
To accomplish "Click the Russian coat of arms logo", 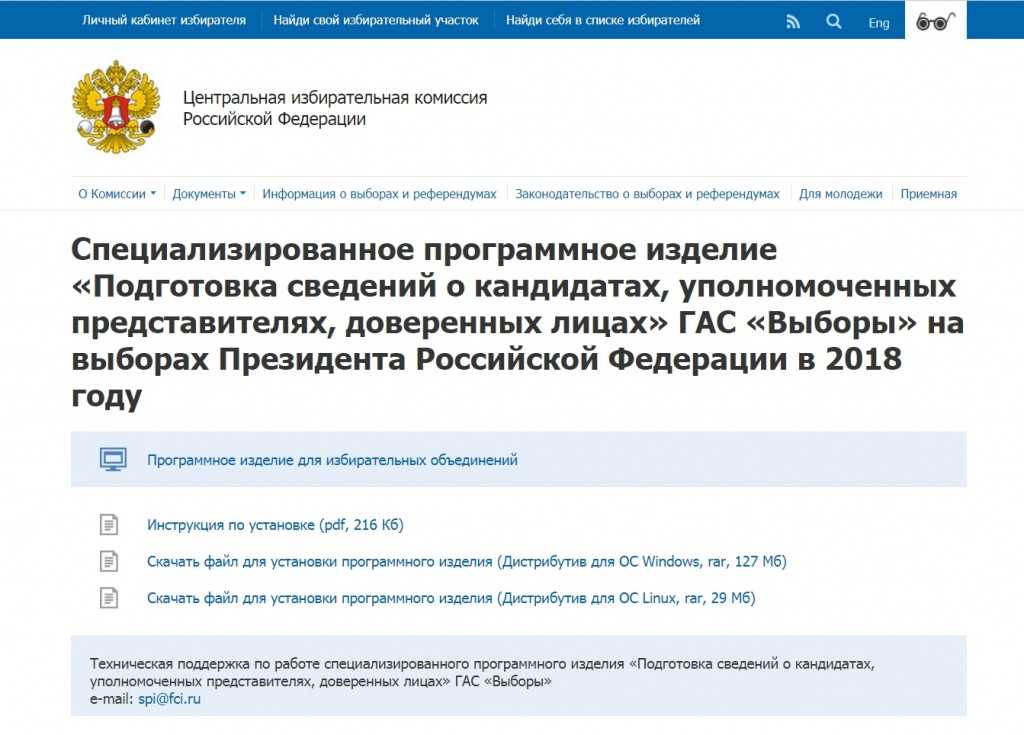I will tap(116, 106).
